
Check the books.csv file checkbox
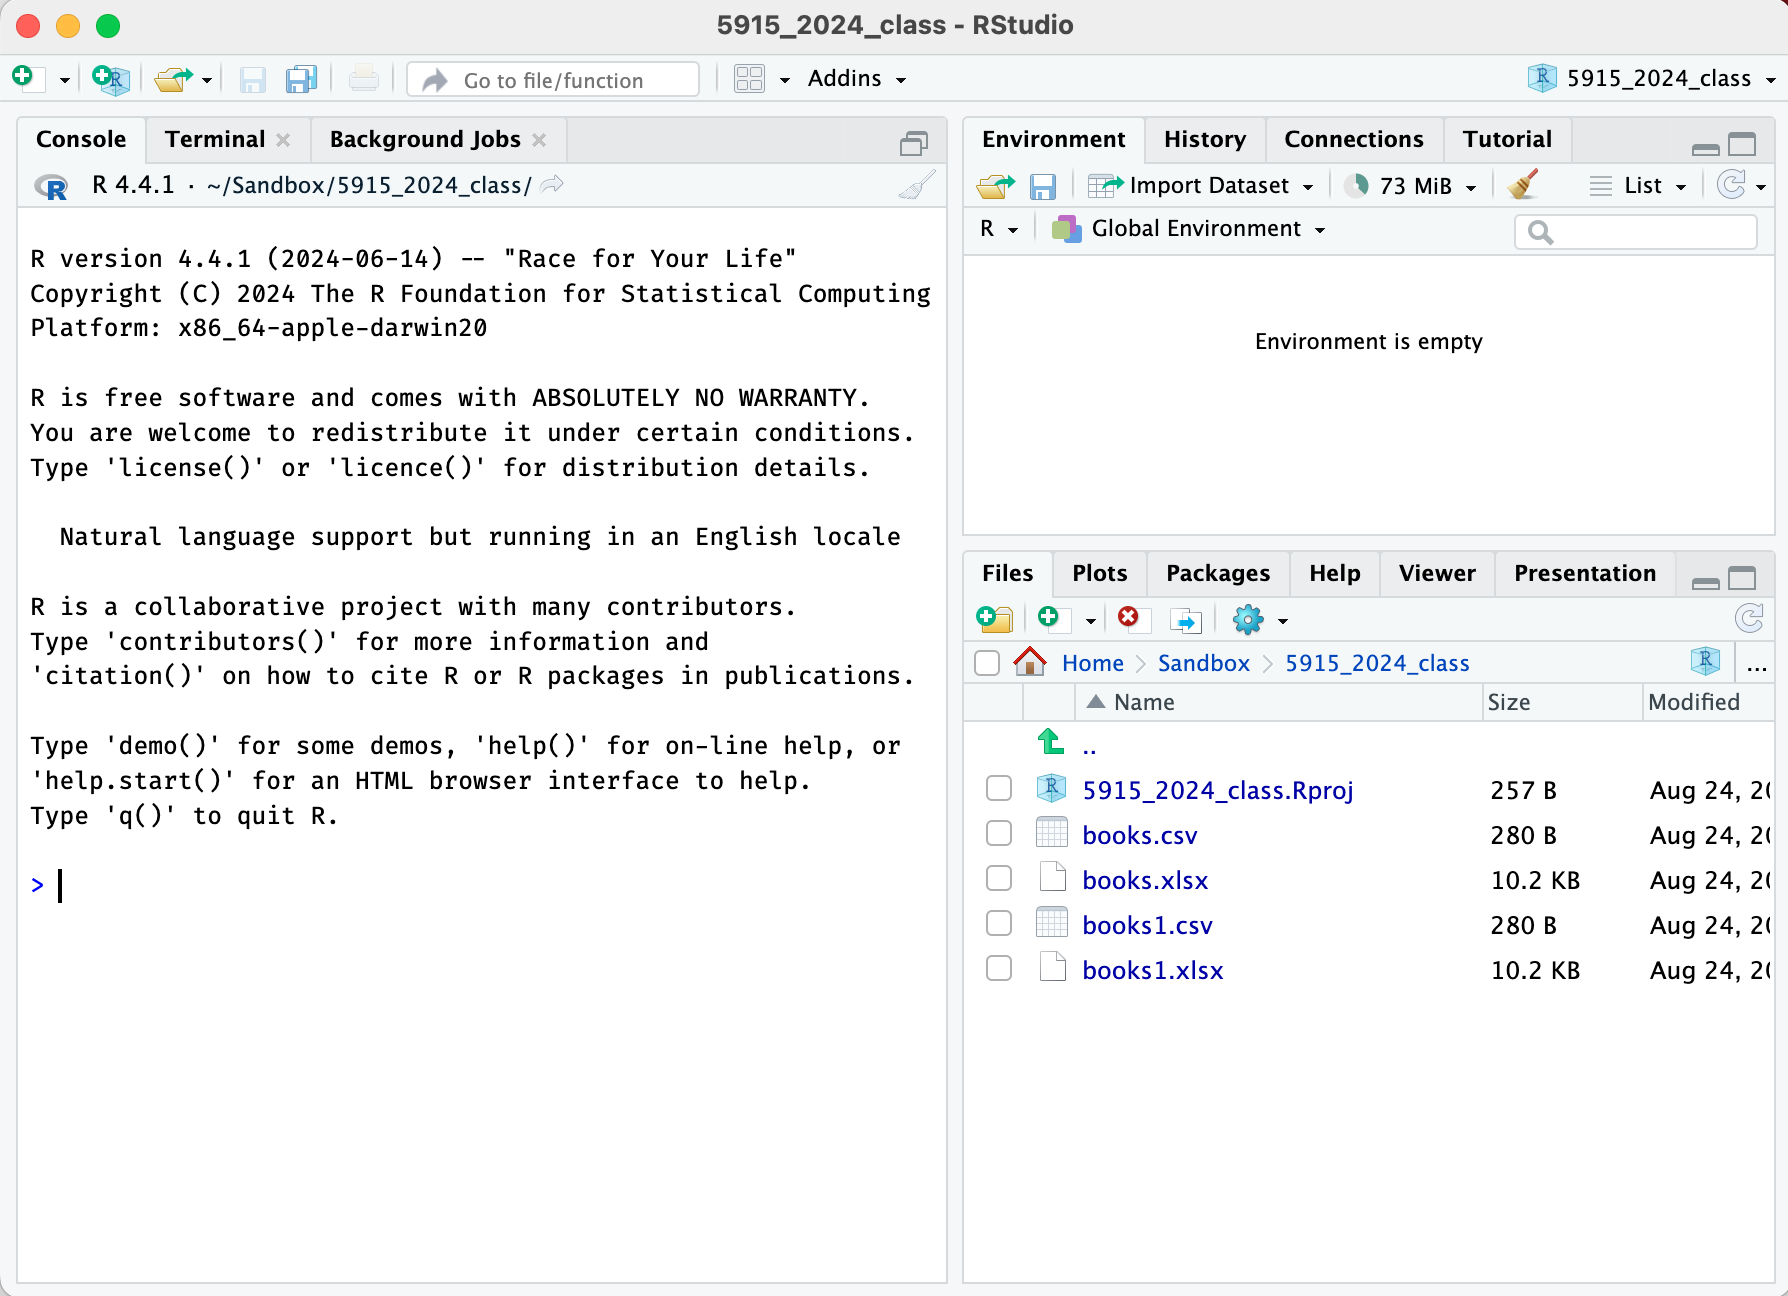tap(999, 833)
